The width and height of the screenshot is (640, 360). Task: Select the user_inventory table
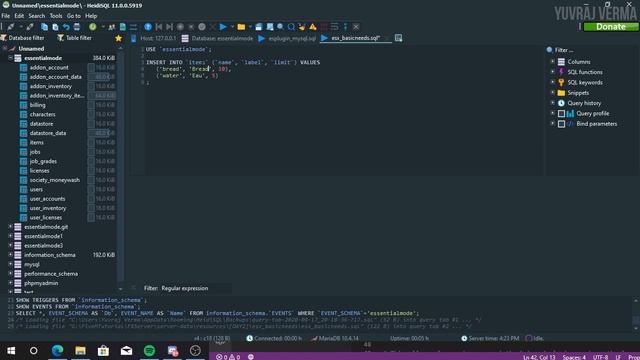point(48,208)
